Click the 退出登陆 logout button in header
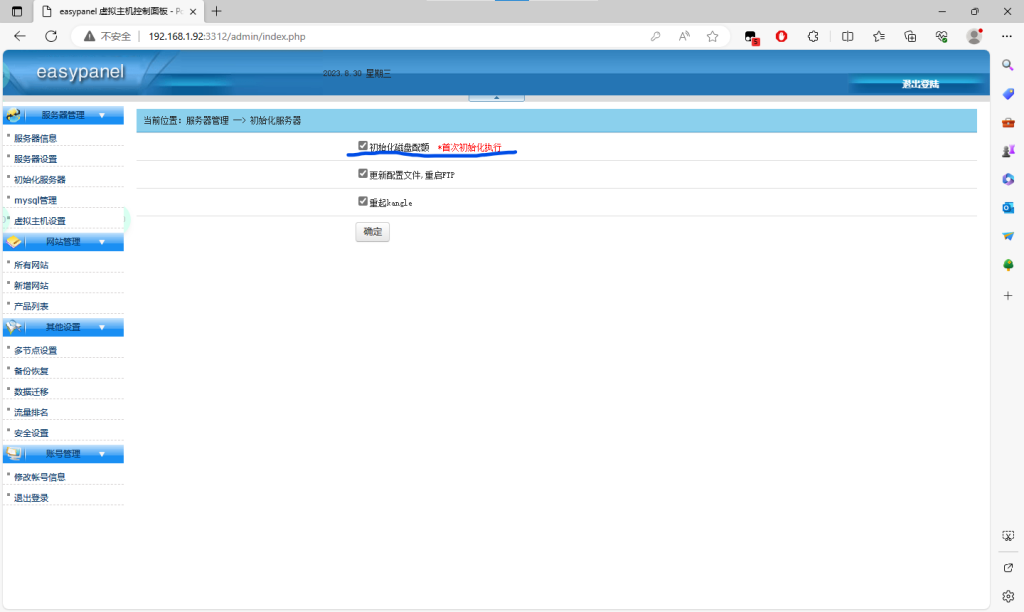 click(x=920, y=84)
